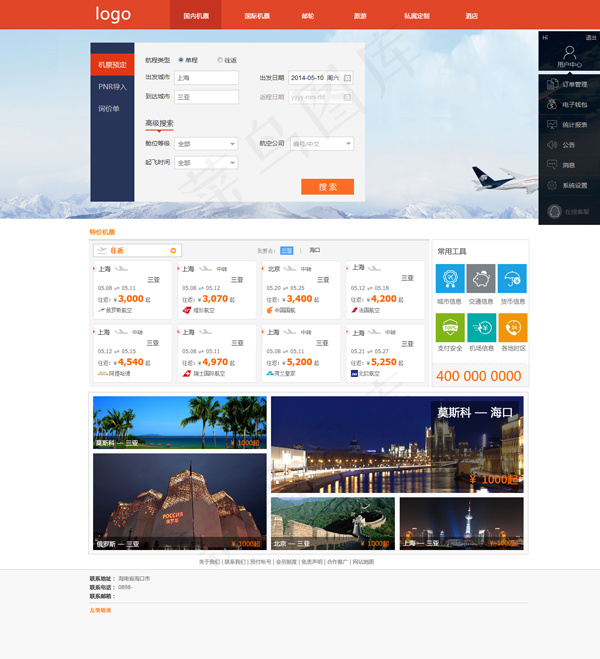Click the 订单管理 documents icon
The image size is (600, 659).
(x=552, y=84)
